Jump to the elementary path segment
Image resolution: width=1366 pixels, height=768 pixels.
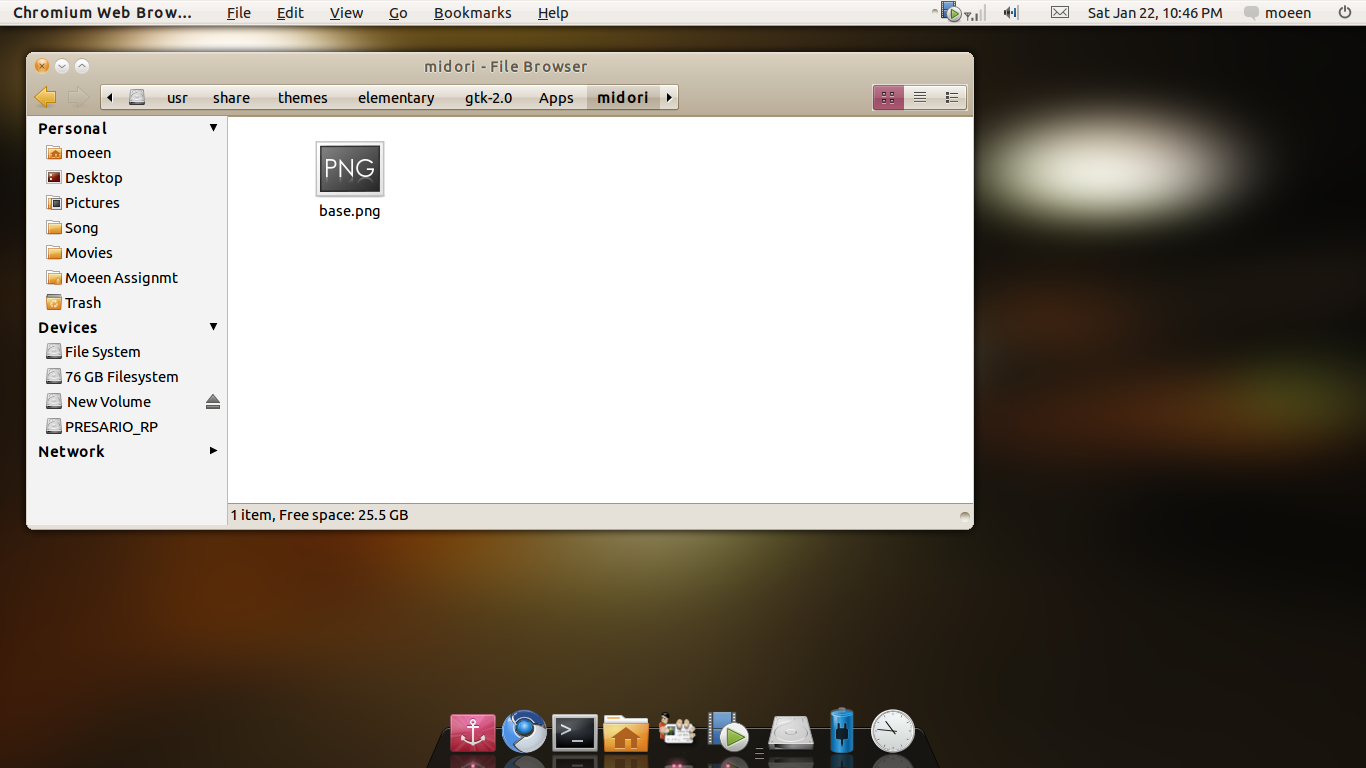pos(396,97)
